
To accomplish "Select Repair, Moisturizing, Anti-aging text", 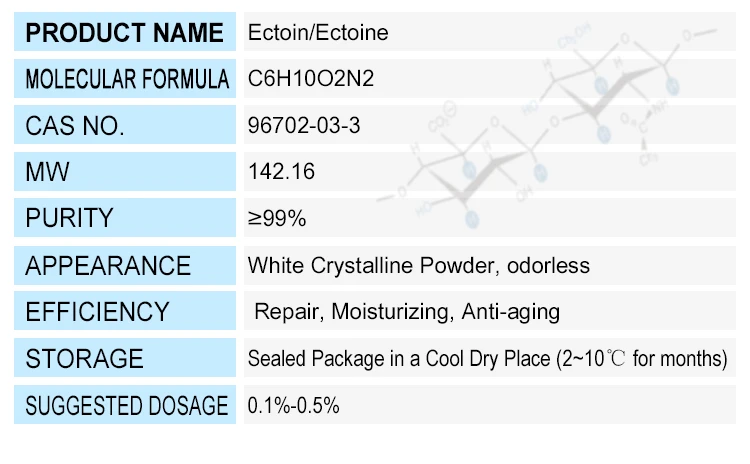I will point(407,312).
